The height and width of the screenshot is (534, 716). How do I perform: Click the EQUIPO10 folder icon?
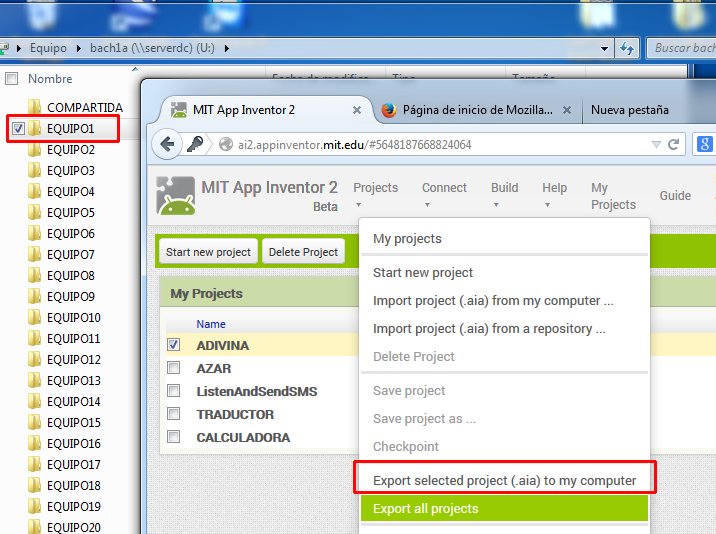[34, 317]
